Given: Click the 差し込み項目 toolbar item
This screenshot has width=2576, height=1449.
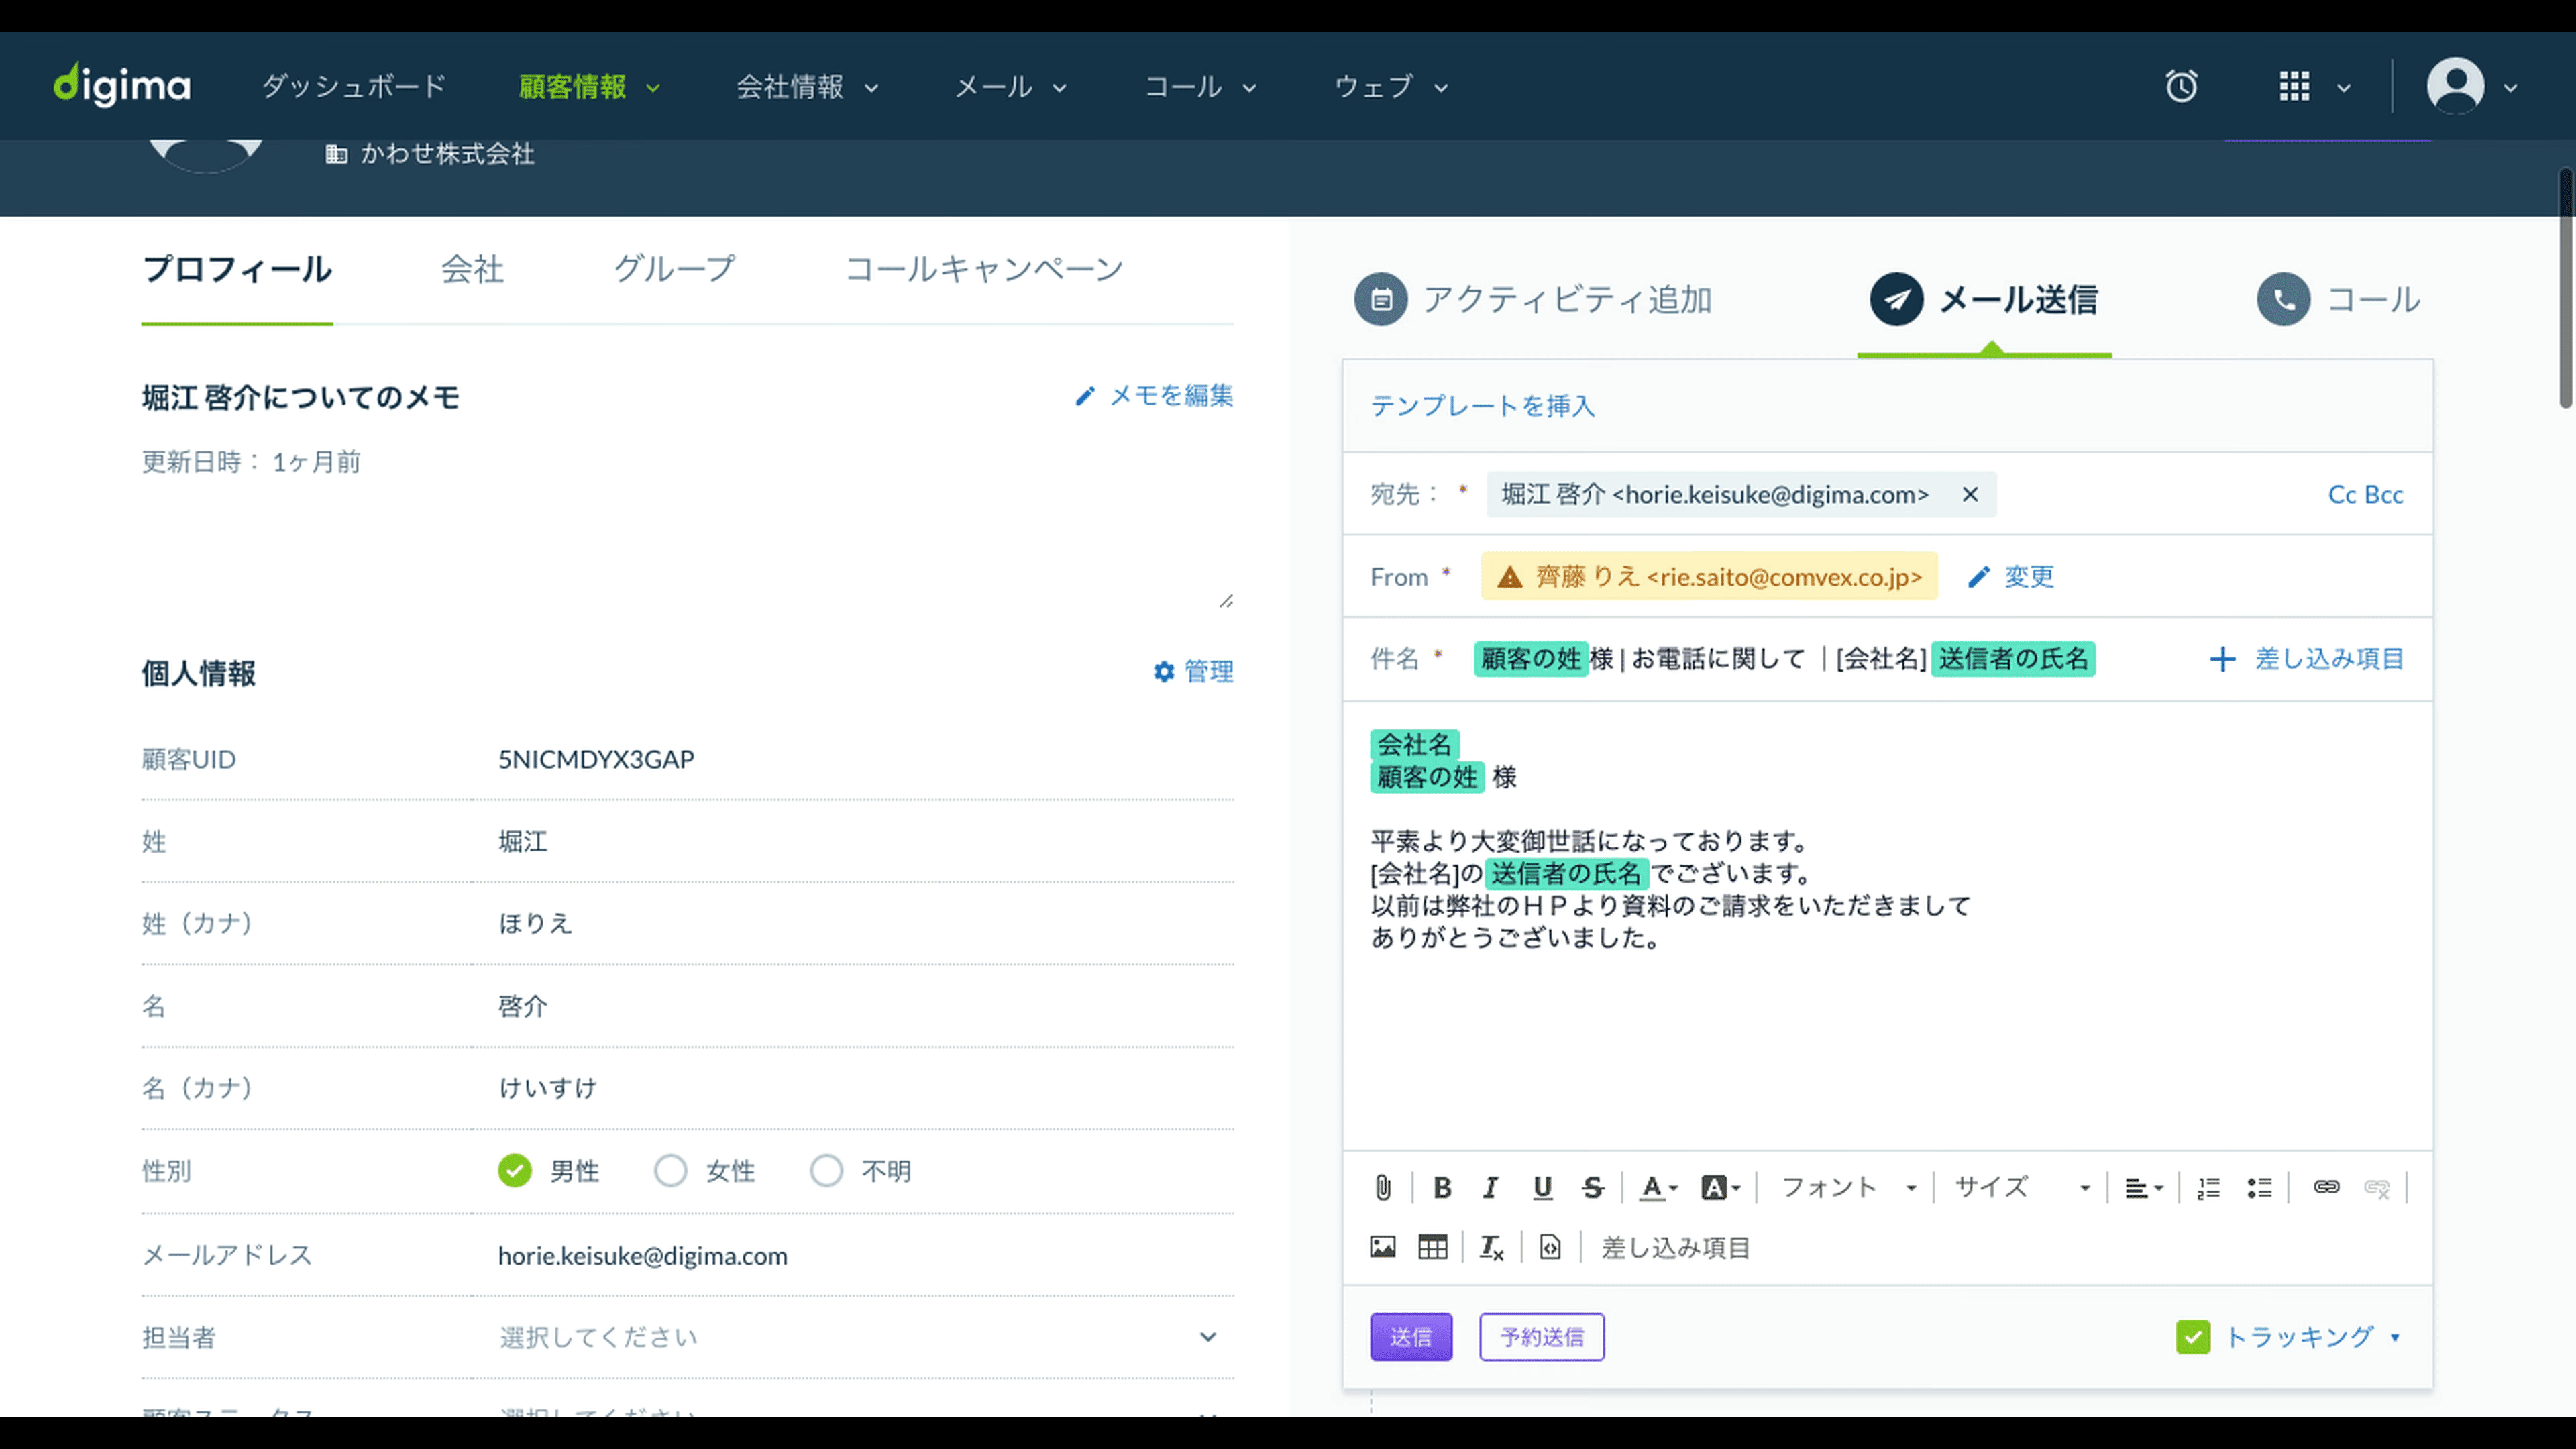Looking at the screenshot, I should click(x=1675, y=1248).
